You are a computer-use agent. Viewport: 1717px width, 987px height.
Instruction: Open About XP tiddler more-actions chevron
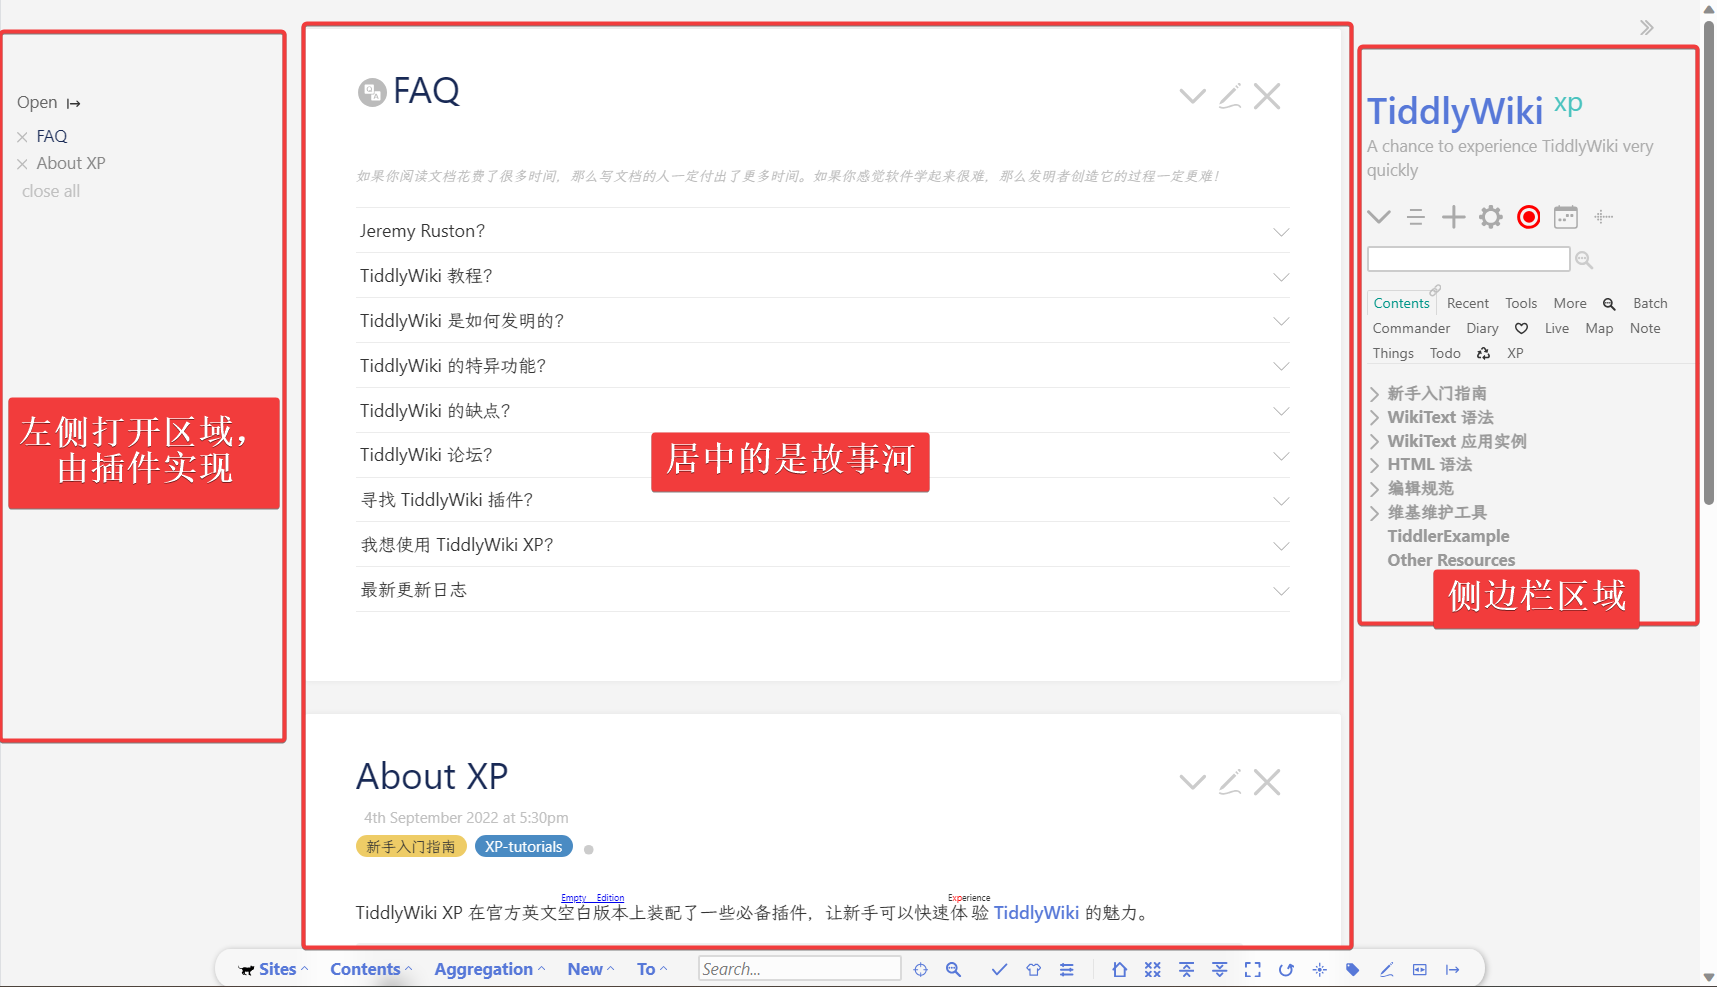pyautogui.click(x=1192, y=782)
